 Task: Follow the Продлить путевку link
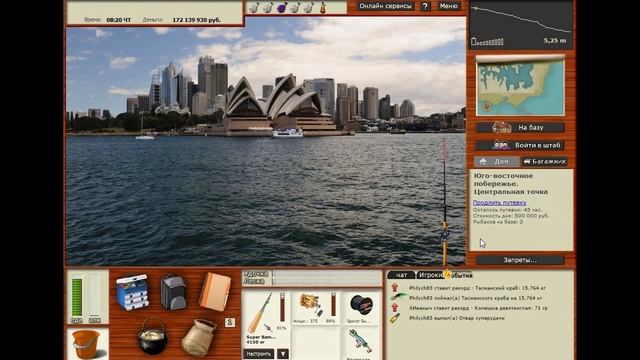[x=499, y=202]
